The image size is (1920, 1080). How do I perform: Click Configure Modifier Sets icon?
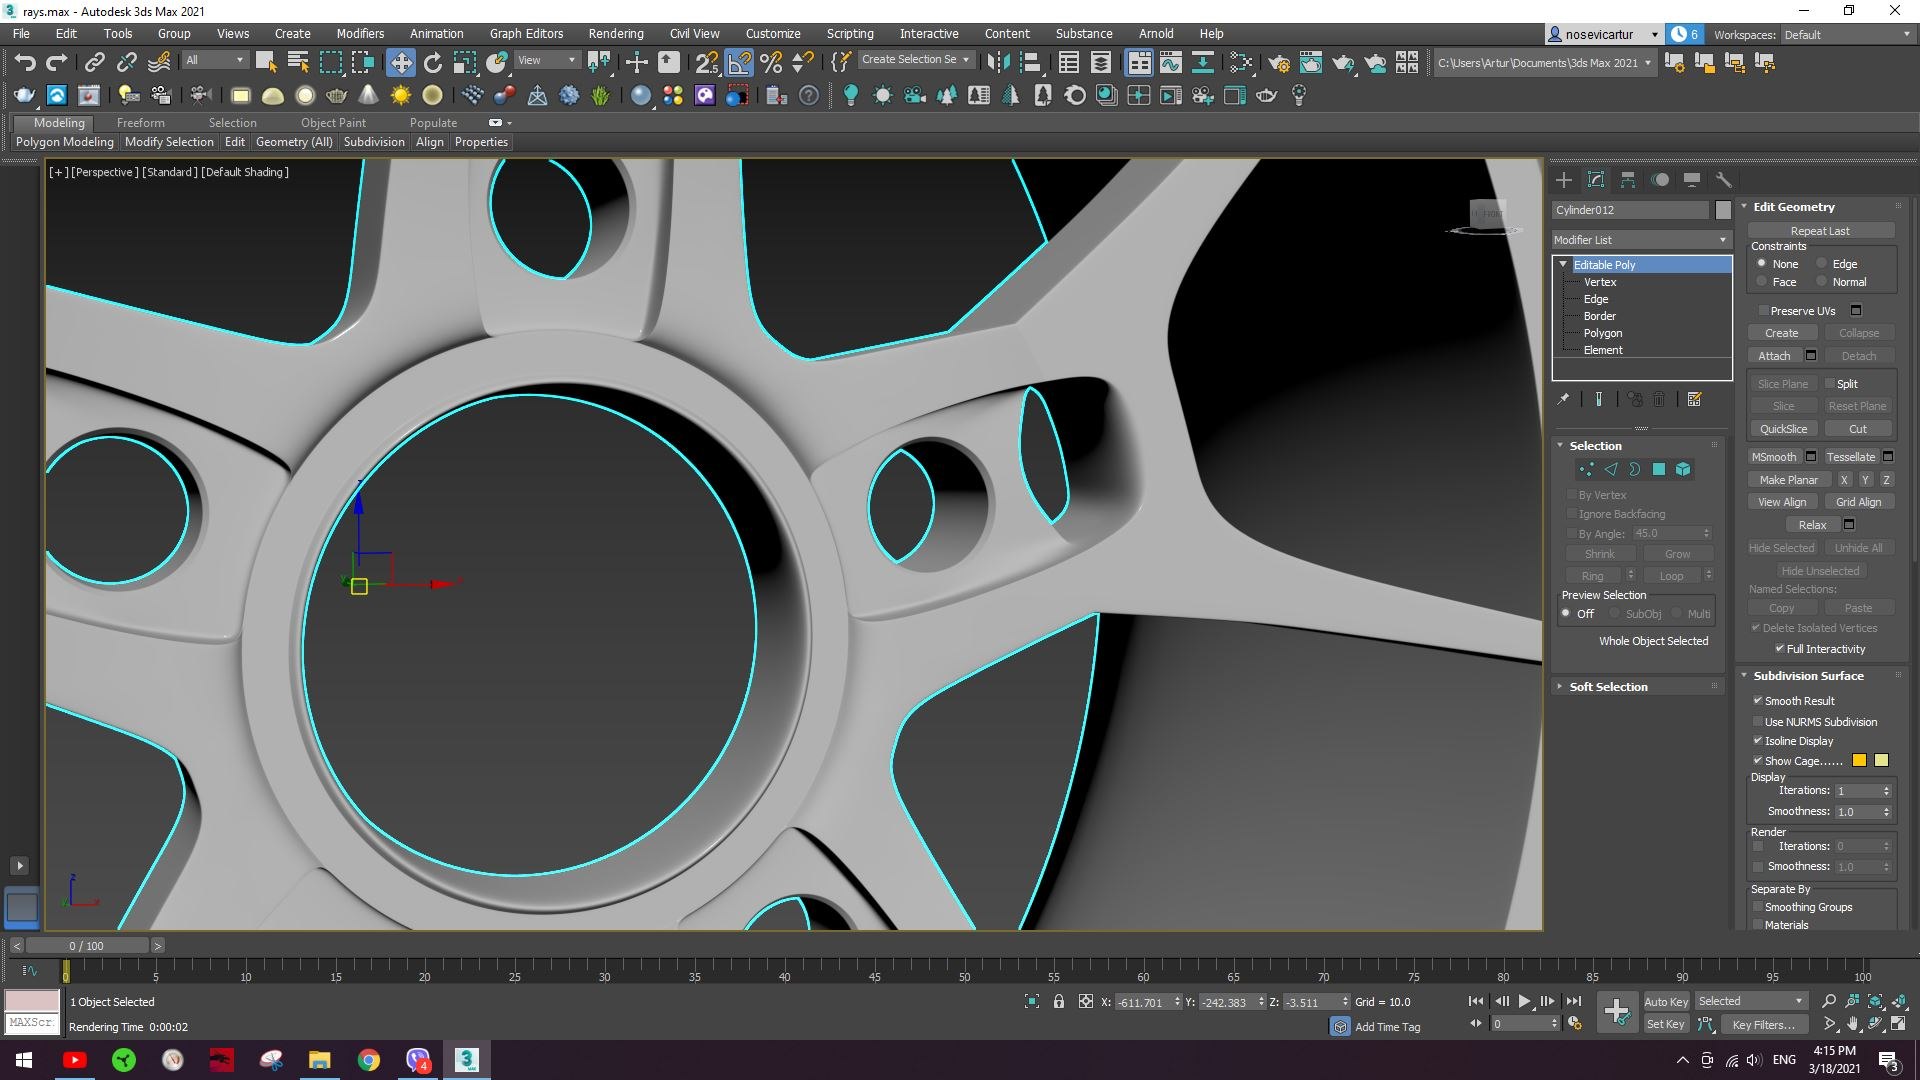[x=1694, y=399]
